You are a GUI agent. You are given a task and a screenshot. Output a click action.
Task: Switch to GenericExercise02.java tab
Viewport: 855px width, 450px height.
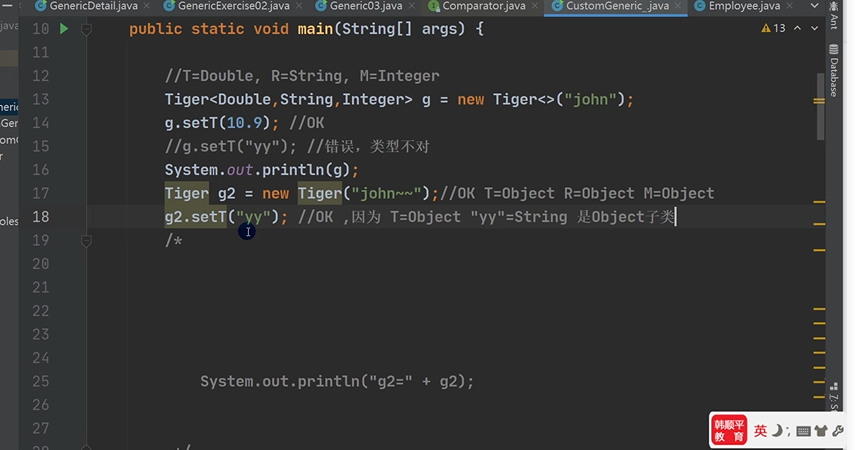[233, 6]
